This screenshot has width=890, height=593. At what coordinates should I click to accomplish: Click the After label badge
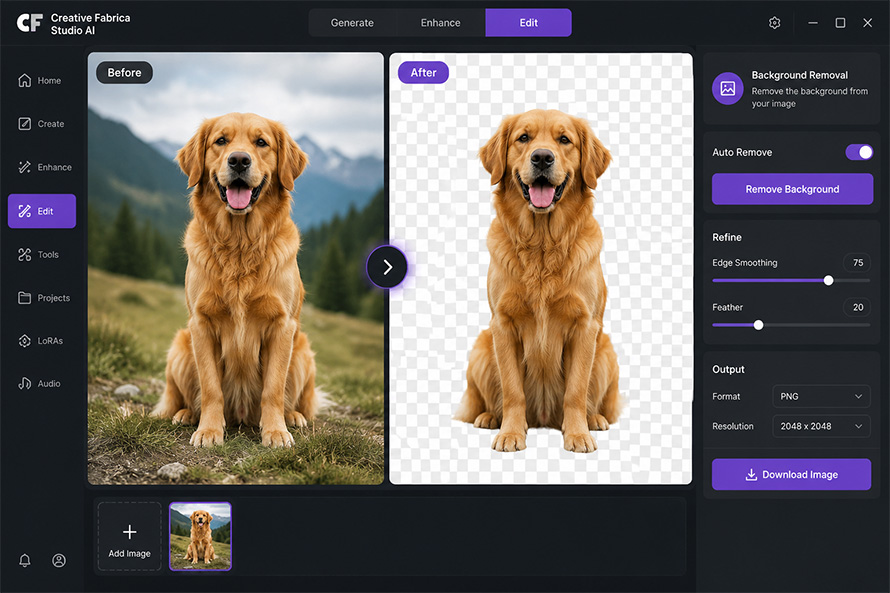(423, 73)
